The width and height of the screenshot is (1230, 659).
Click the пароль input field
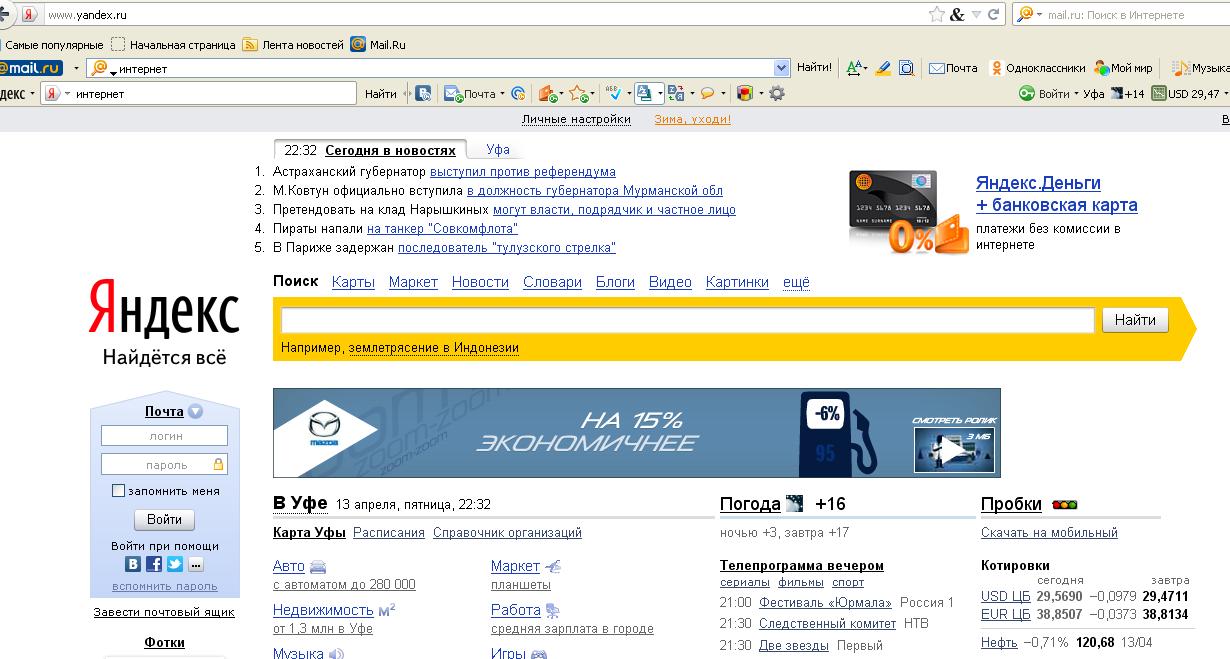[164, 464]
